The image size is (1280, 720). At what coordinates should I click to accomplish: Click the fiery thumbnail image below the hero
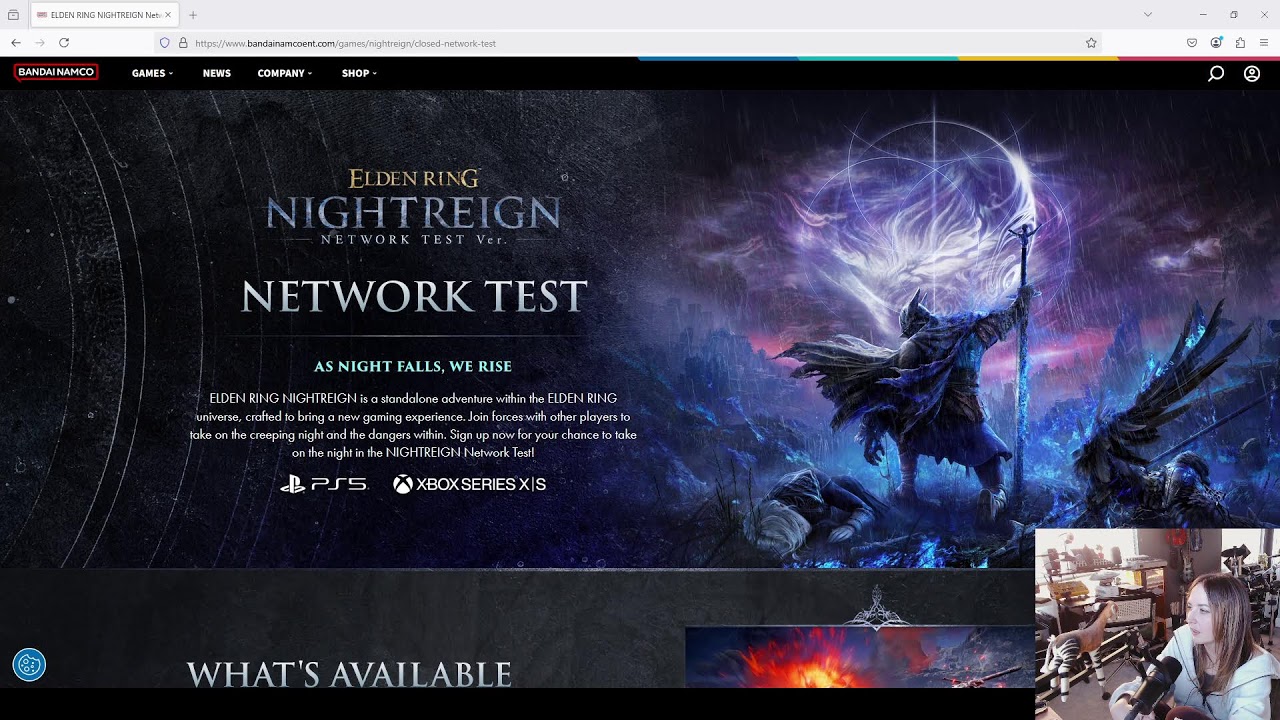(x=859, y=657)
